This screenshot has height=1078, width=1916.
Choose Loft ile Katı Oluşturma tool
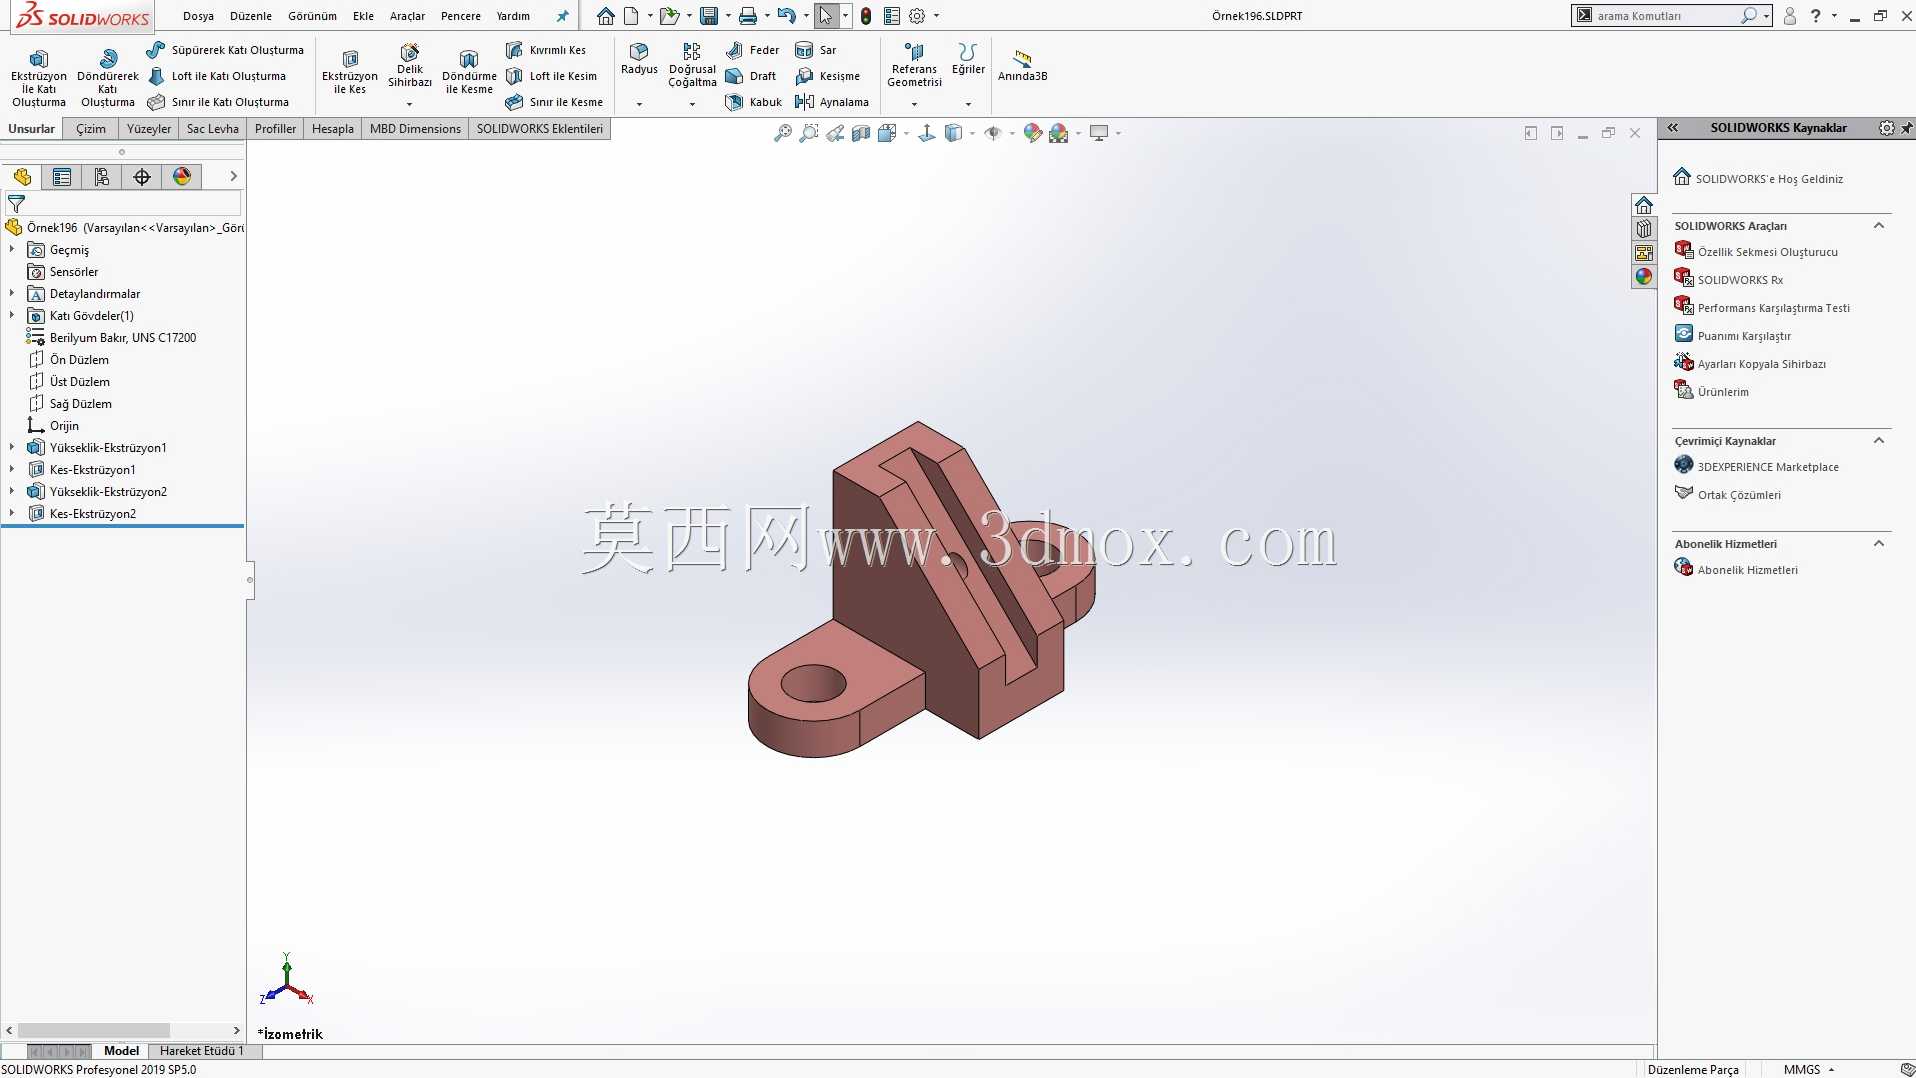[217, 76]
